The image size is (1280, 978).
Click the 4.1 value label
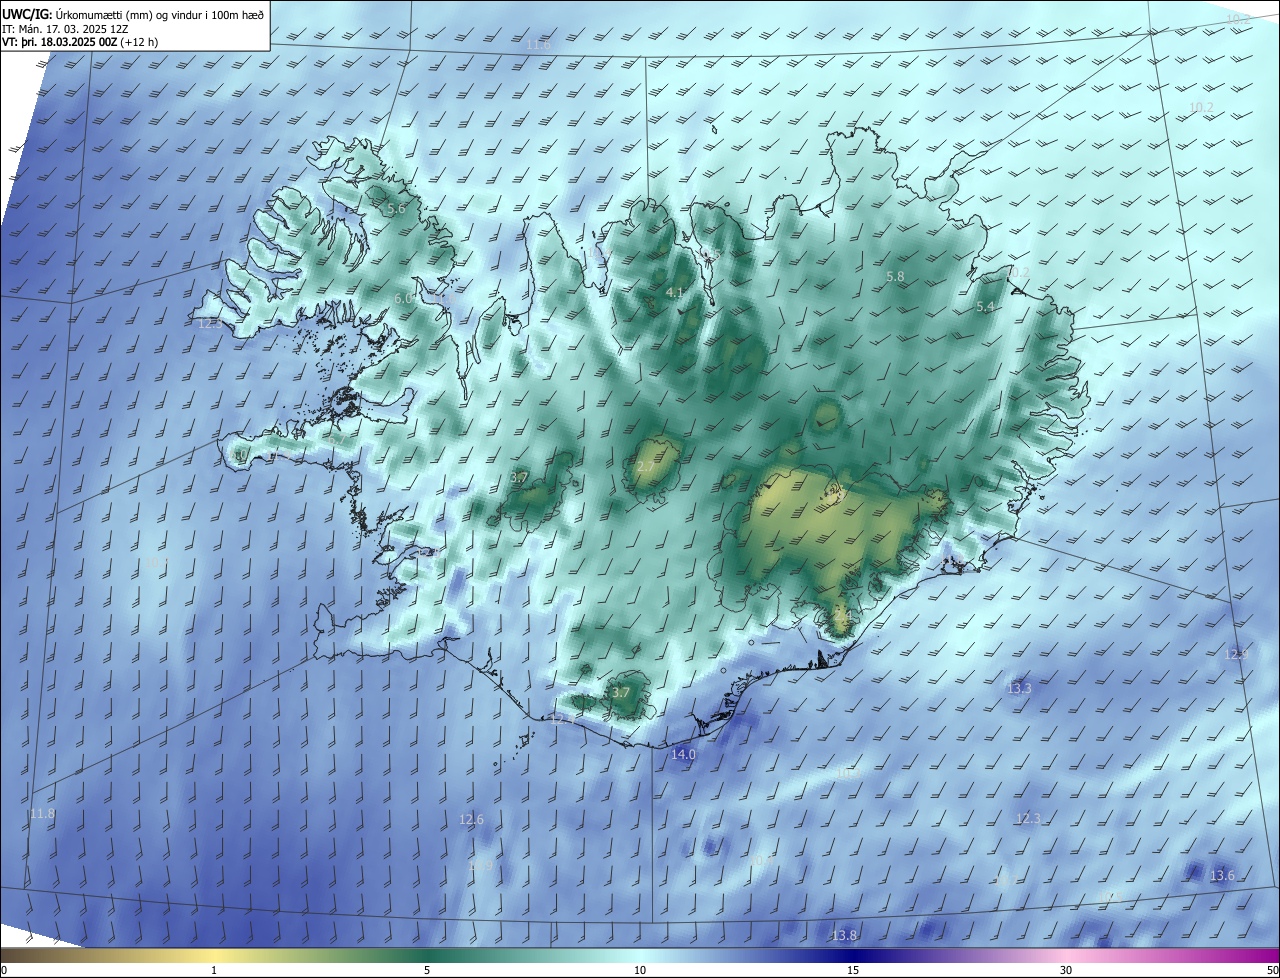pyautogui.click(x=674, y=292)
